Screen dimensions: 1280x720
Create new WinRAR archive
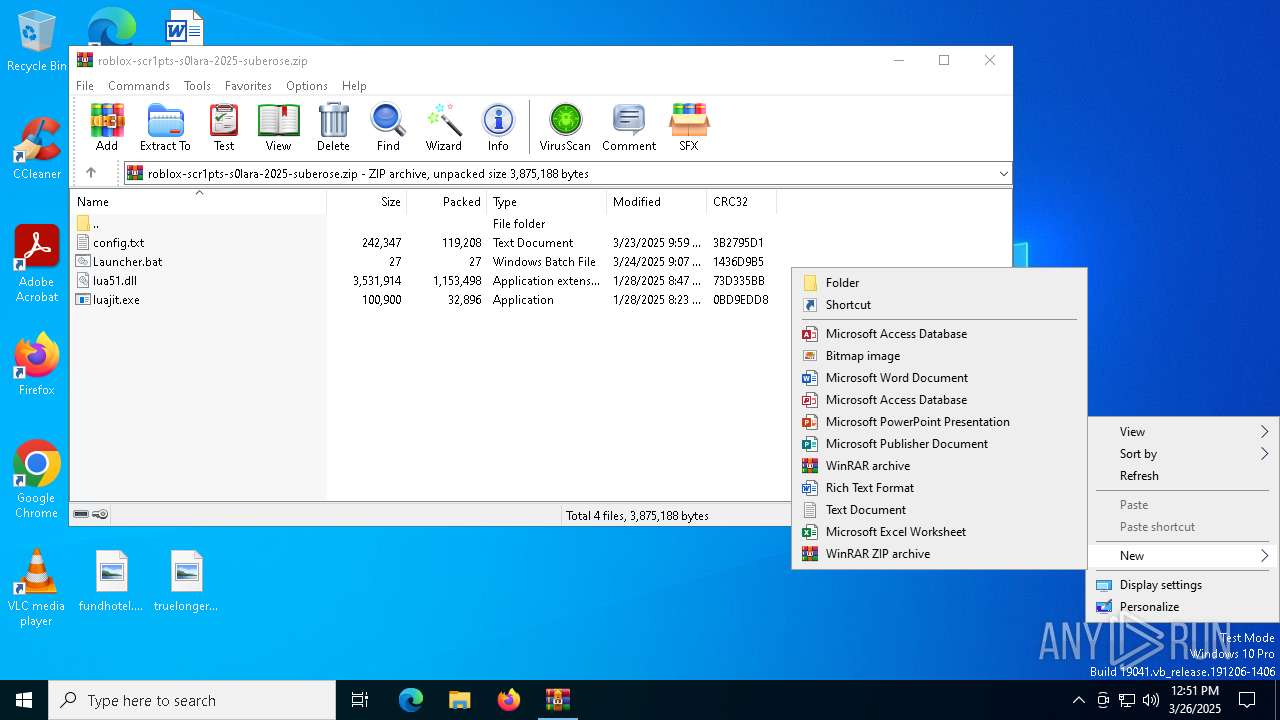click(x=939, y=466)
